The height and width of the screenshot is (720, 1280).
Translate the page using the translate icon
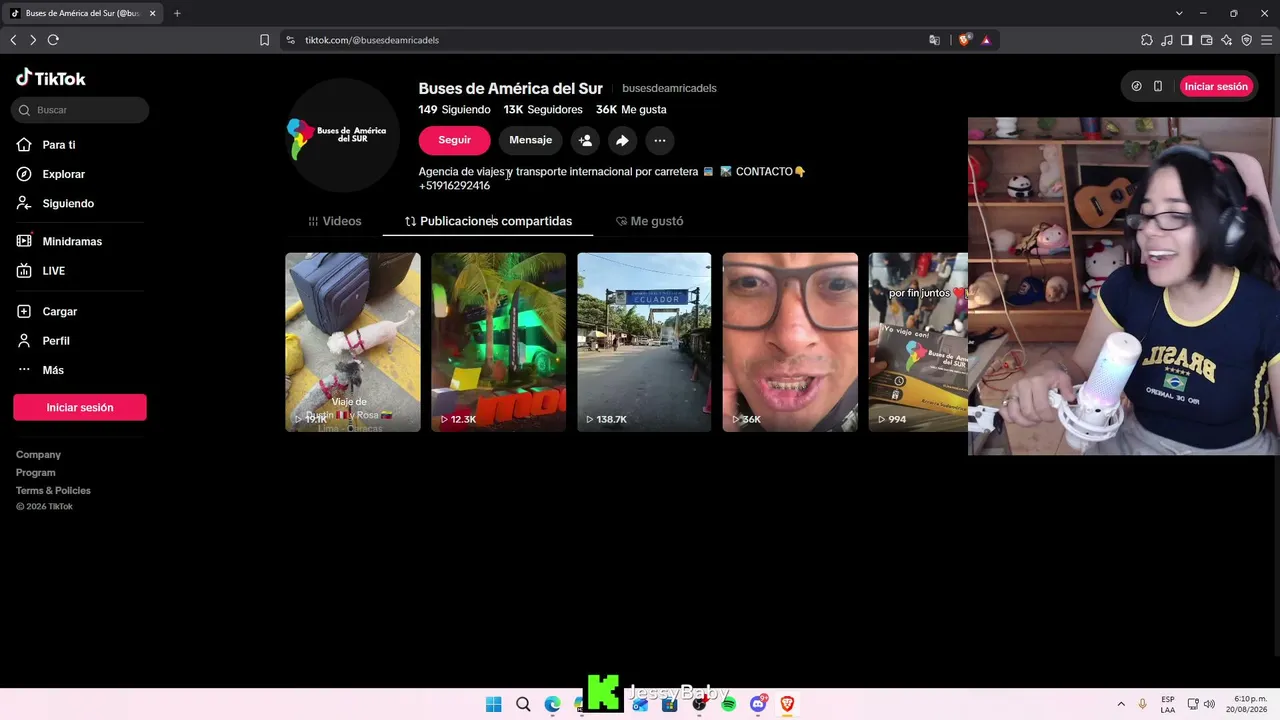point(934,40)
